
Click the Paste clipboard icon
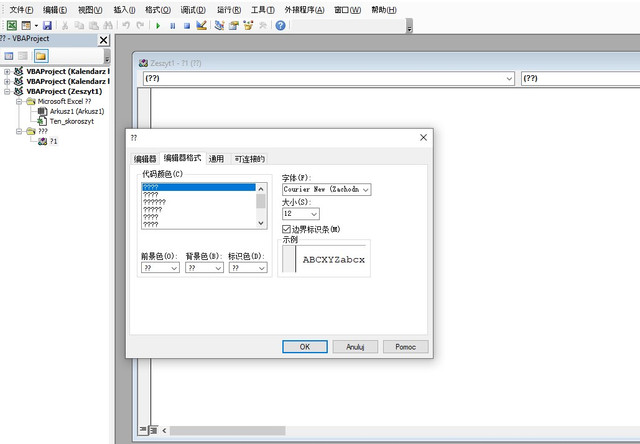[x=93, y=25]
